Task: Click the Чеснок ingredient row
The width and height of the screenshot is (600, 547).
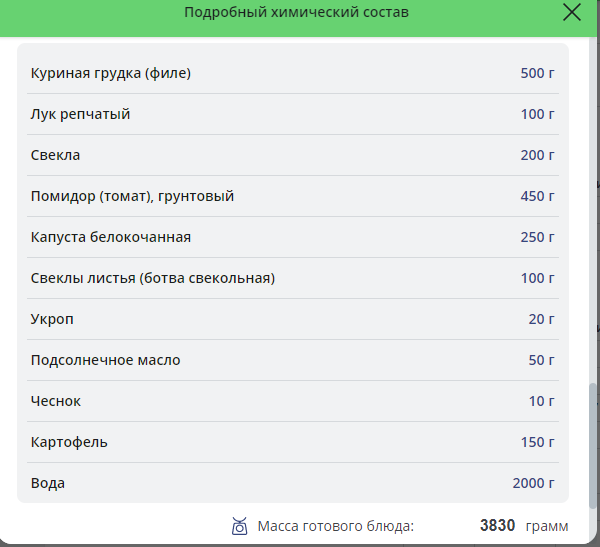Action: (x=56, y=401)
